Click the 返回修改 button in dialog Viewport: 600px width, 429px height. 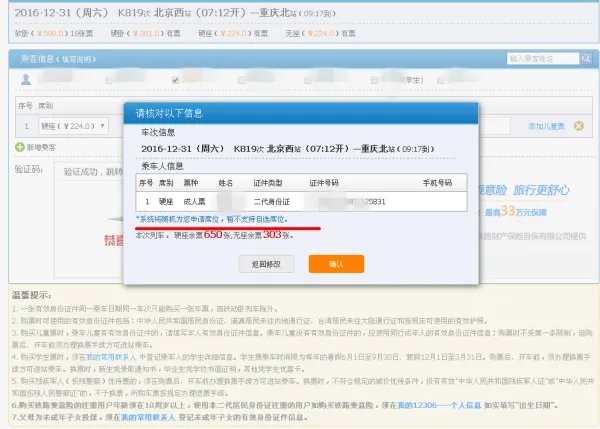point(266,264)
